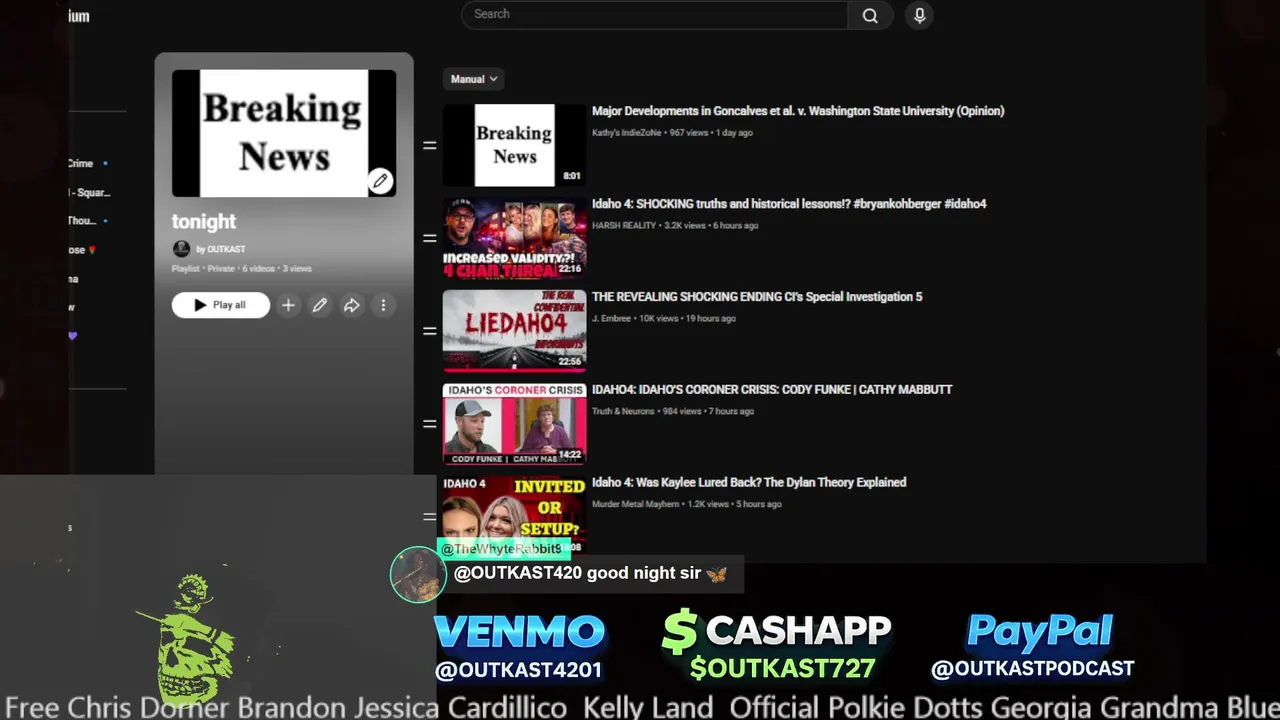Viewport: 1280px width, 720px height.
Task: Click '10K views • 19 hours ago' text
Action: tap(686, 318)
